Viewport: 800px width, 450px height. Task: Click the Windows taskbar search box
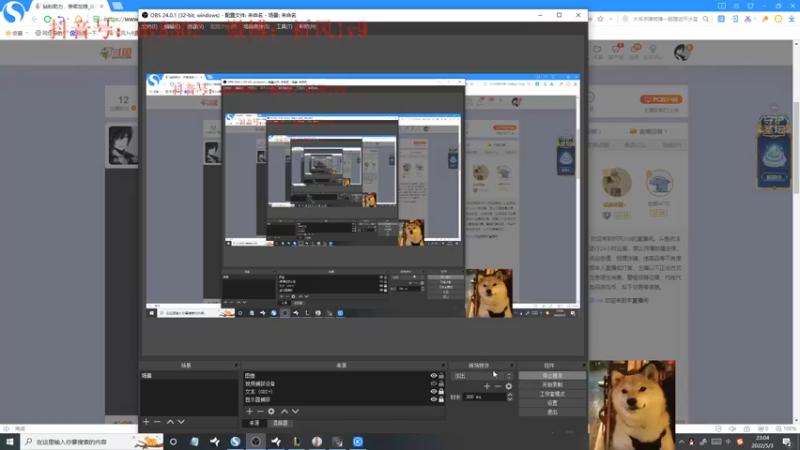coord(92,441)
